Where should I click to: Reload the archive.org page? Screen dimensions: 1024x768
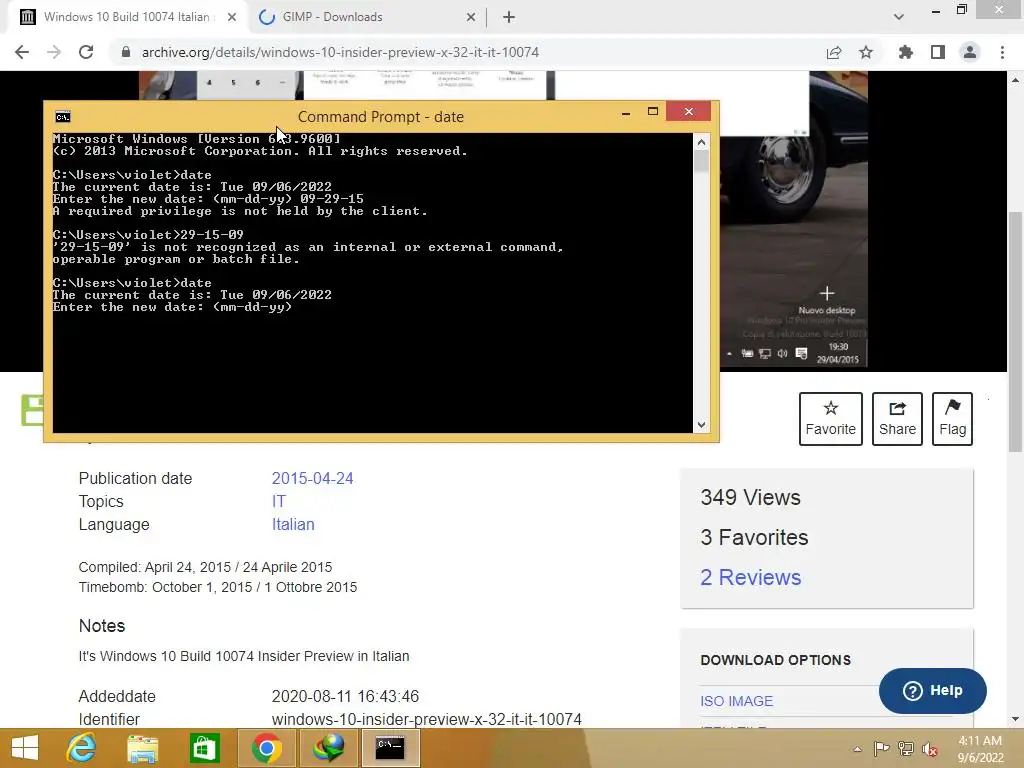tap(86, 52)
